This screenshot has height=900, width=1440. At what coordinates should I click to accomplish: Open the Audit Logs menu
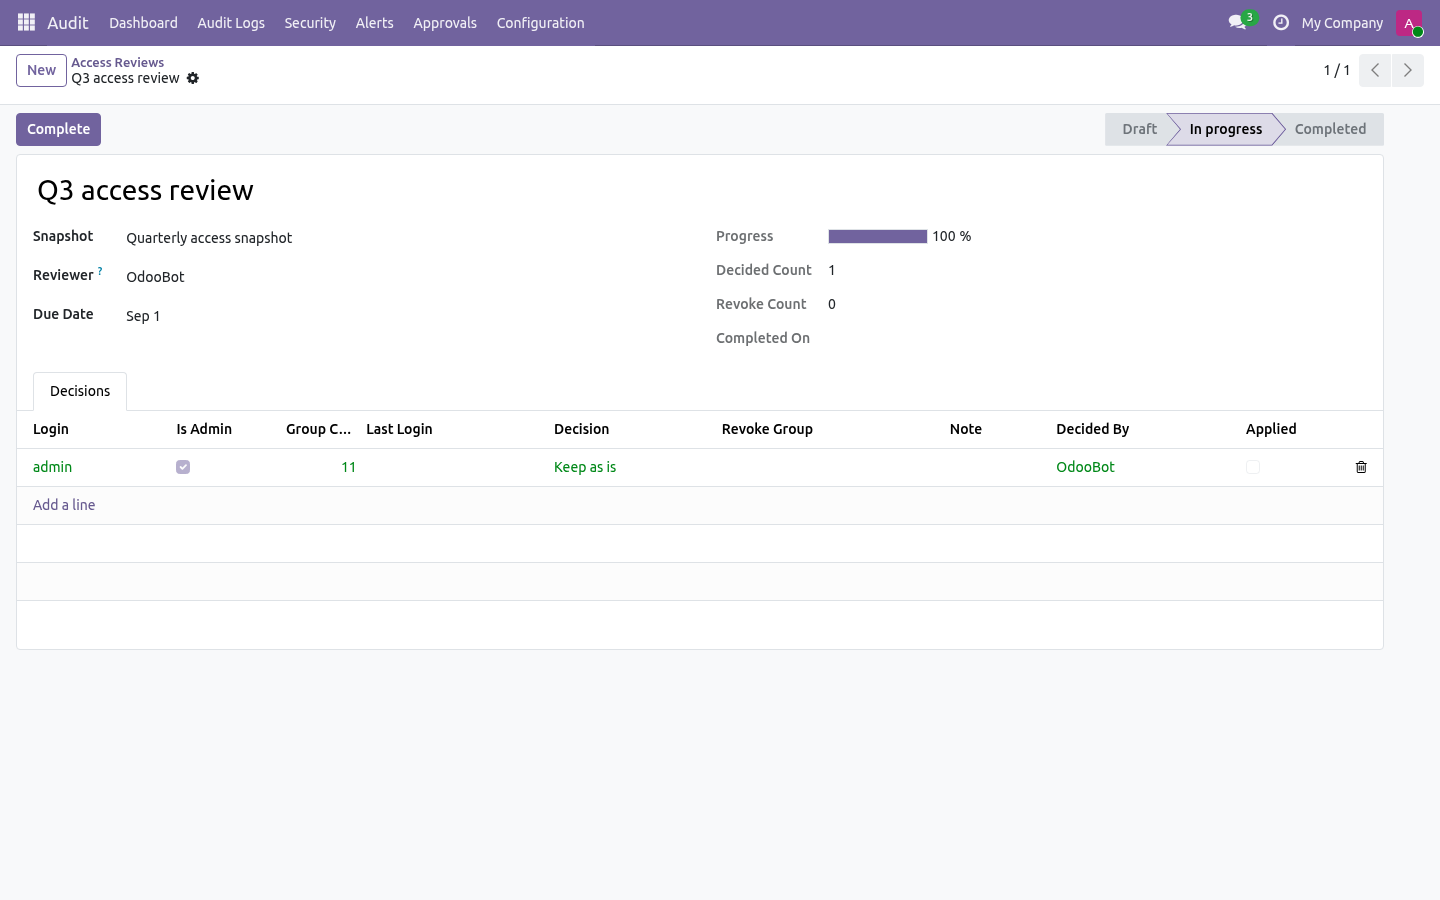click(231, 22)
